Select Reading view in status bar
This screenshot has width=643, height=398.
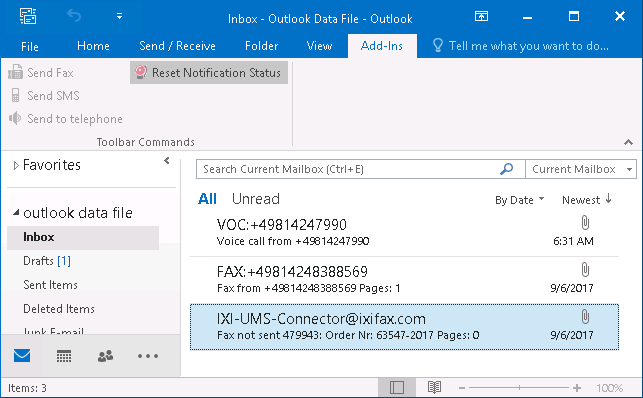[x=434, y=387]
